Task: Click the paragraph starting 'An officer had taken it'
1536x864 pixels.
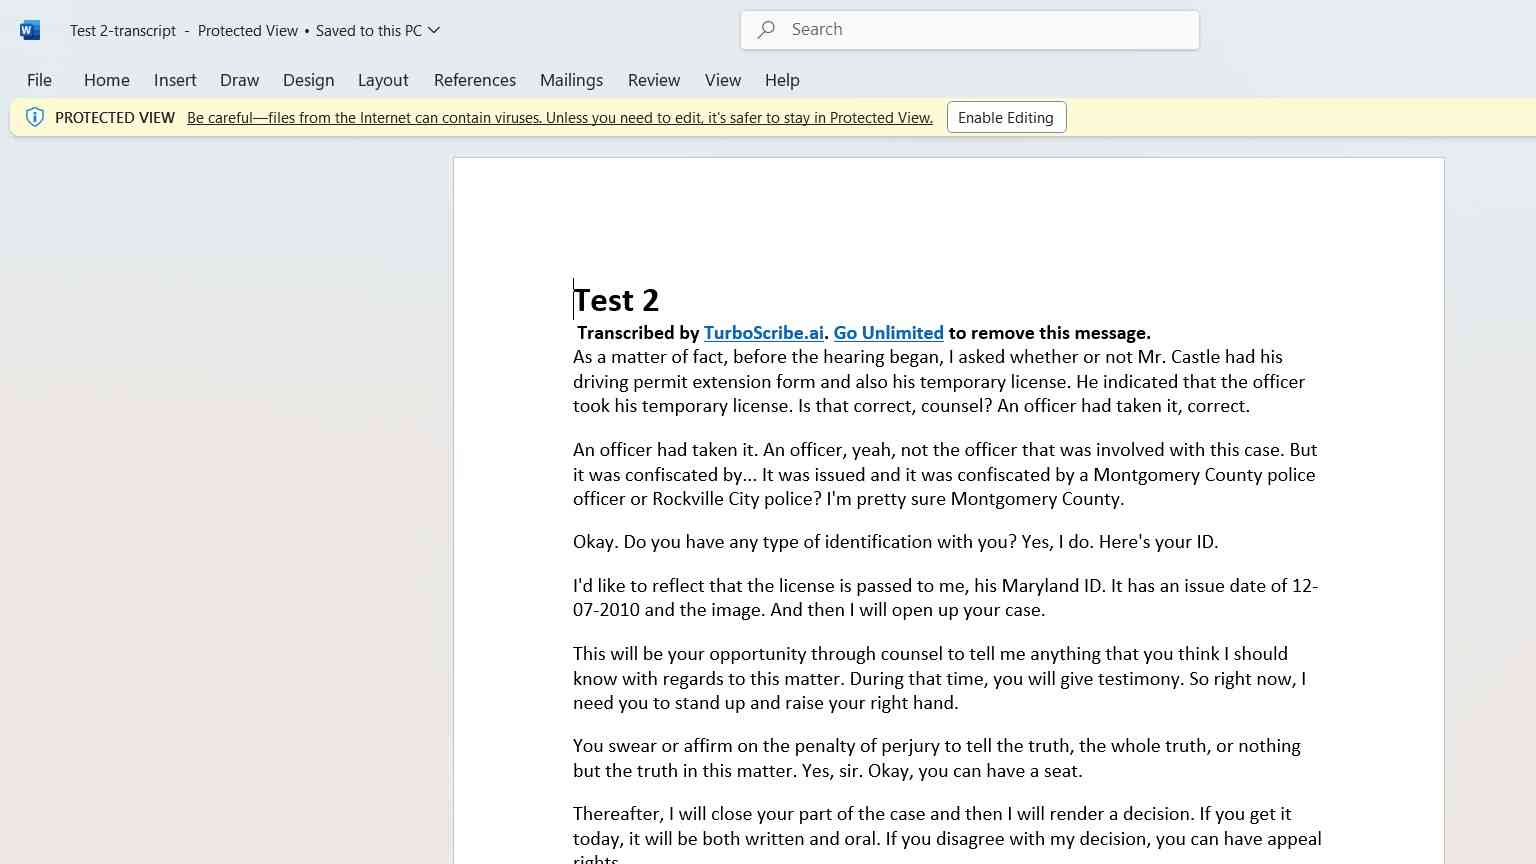Action: pyautogui.click(x=945, y=474)
